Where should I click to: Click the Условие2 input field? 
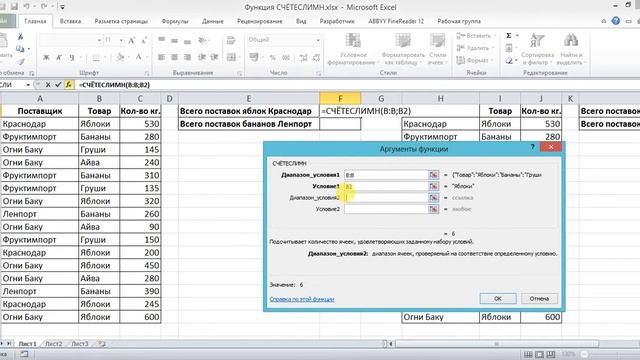click(x=386, y=209)
